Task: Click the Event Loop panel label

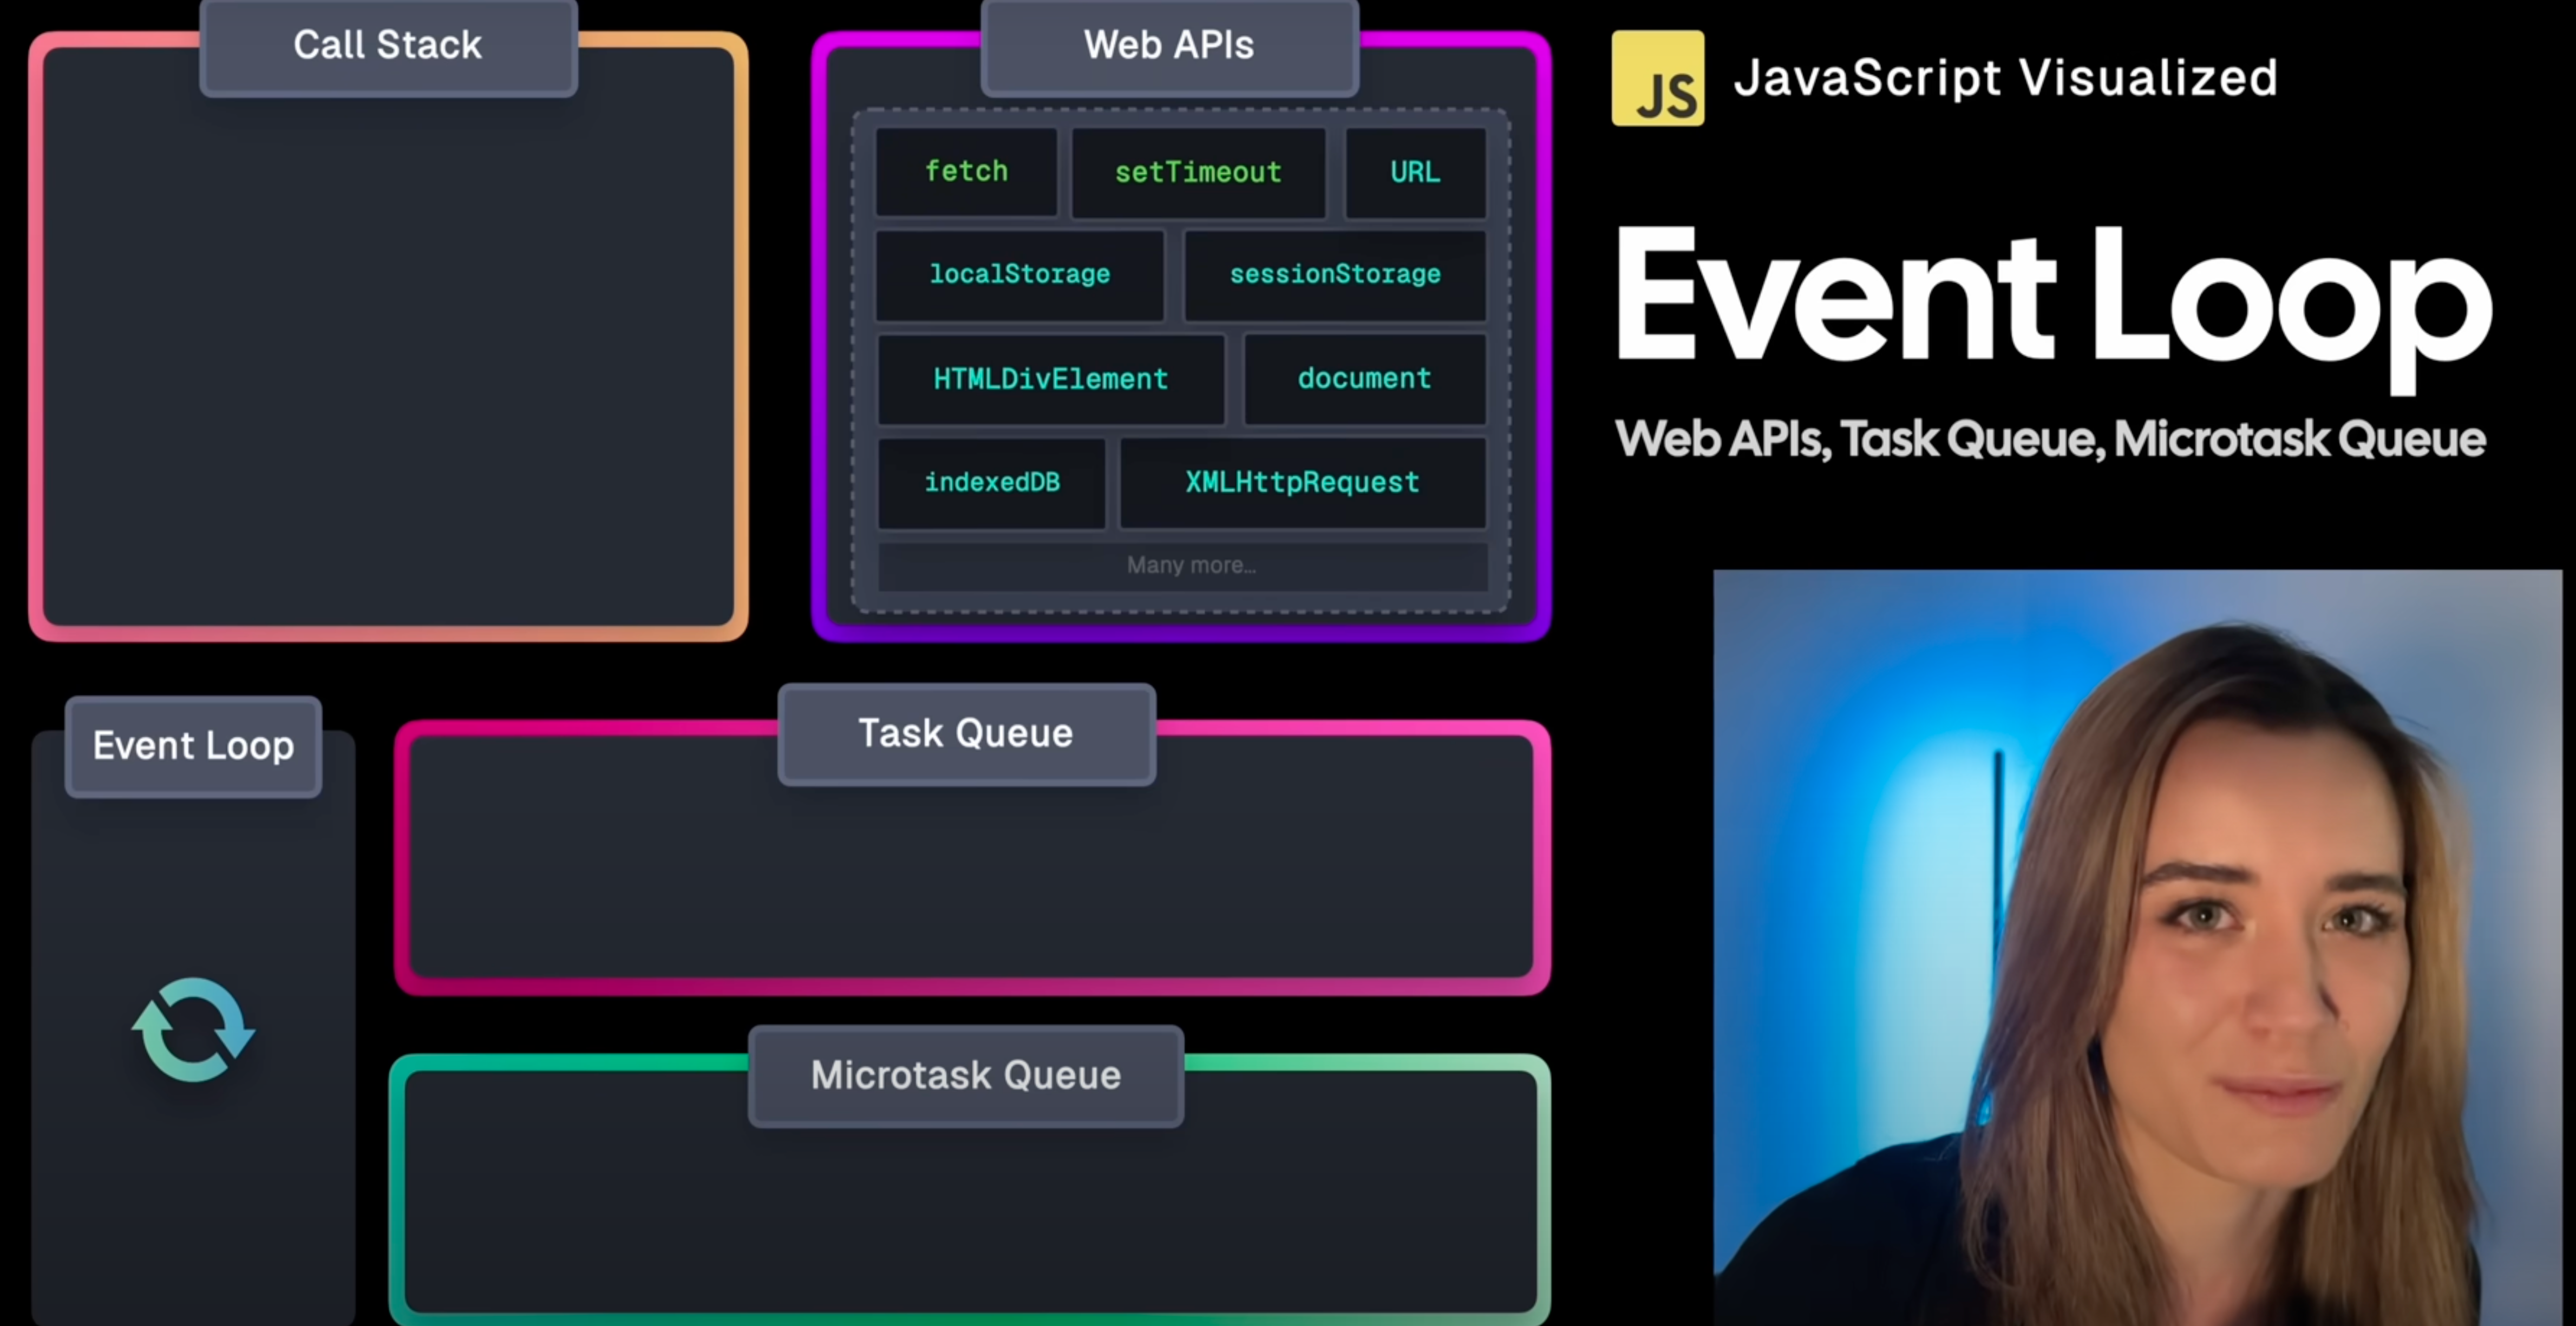Action: (x=193, y=746)
